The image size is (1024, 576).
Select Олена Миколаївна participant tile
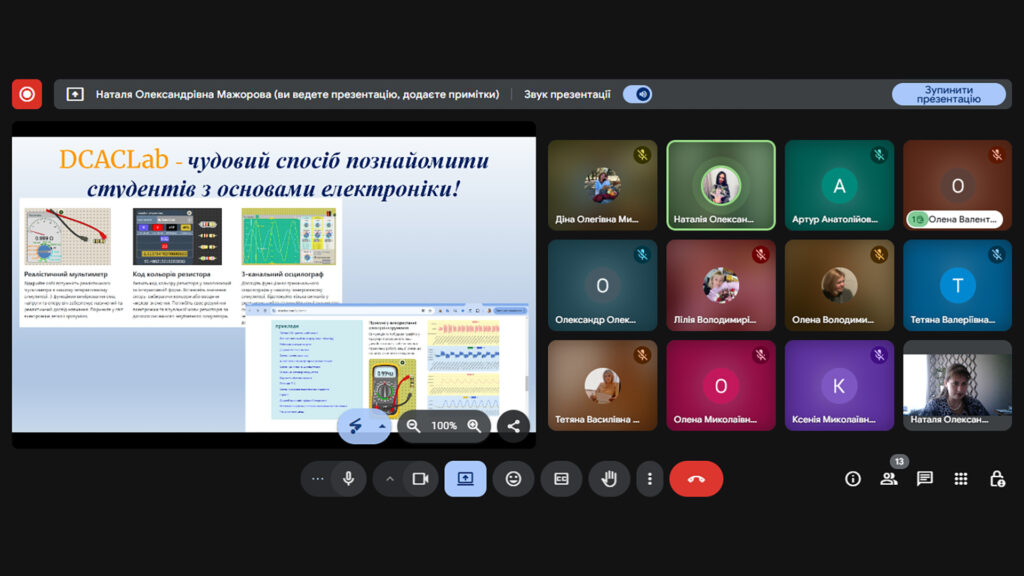(721, 385)
